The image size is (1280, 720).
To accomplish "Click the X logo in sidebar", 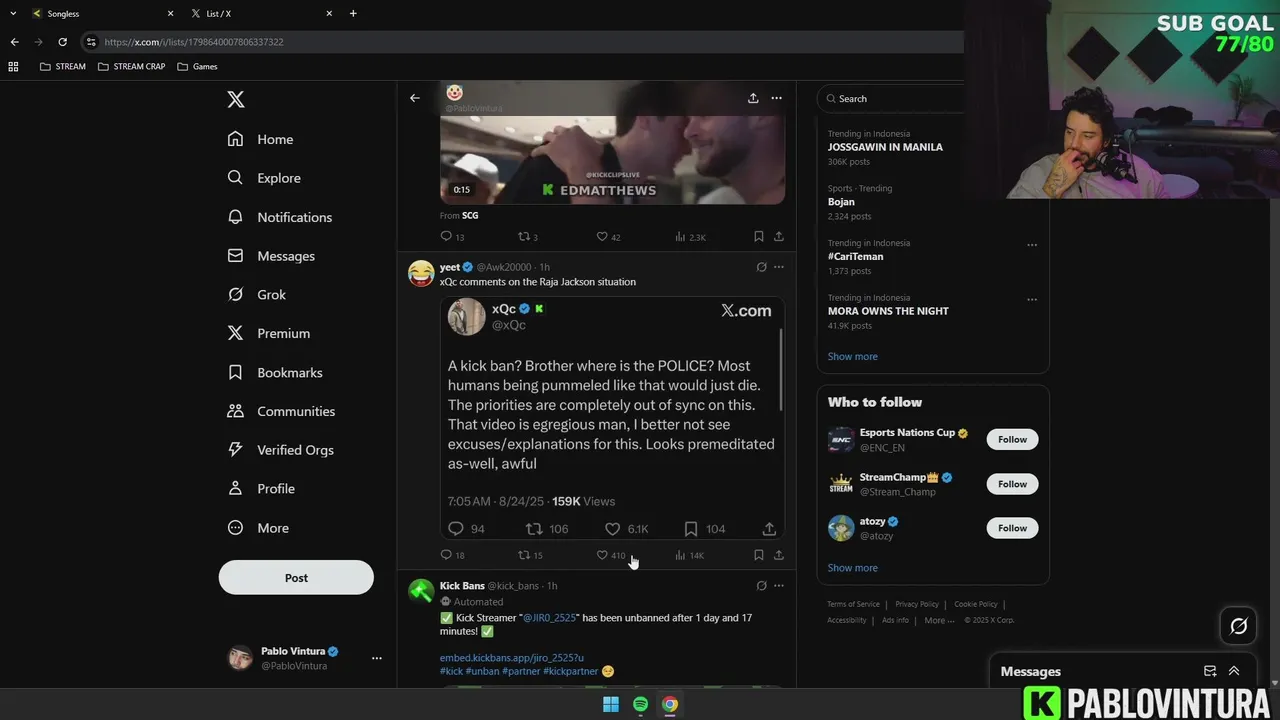I will pyautogui.click(x=236, y=99).
